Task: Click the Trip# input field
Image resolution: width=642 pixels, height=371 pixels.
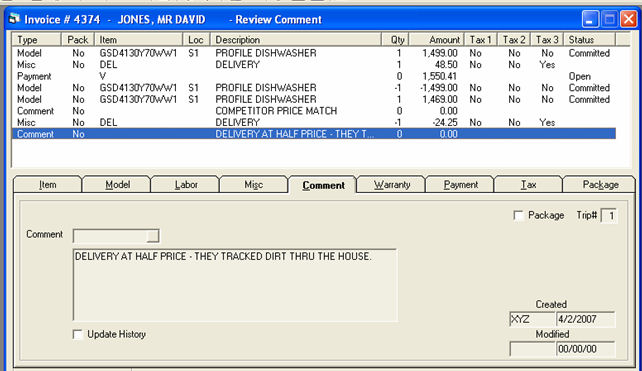Action: [x=608, y=216]
